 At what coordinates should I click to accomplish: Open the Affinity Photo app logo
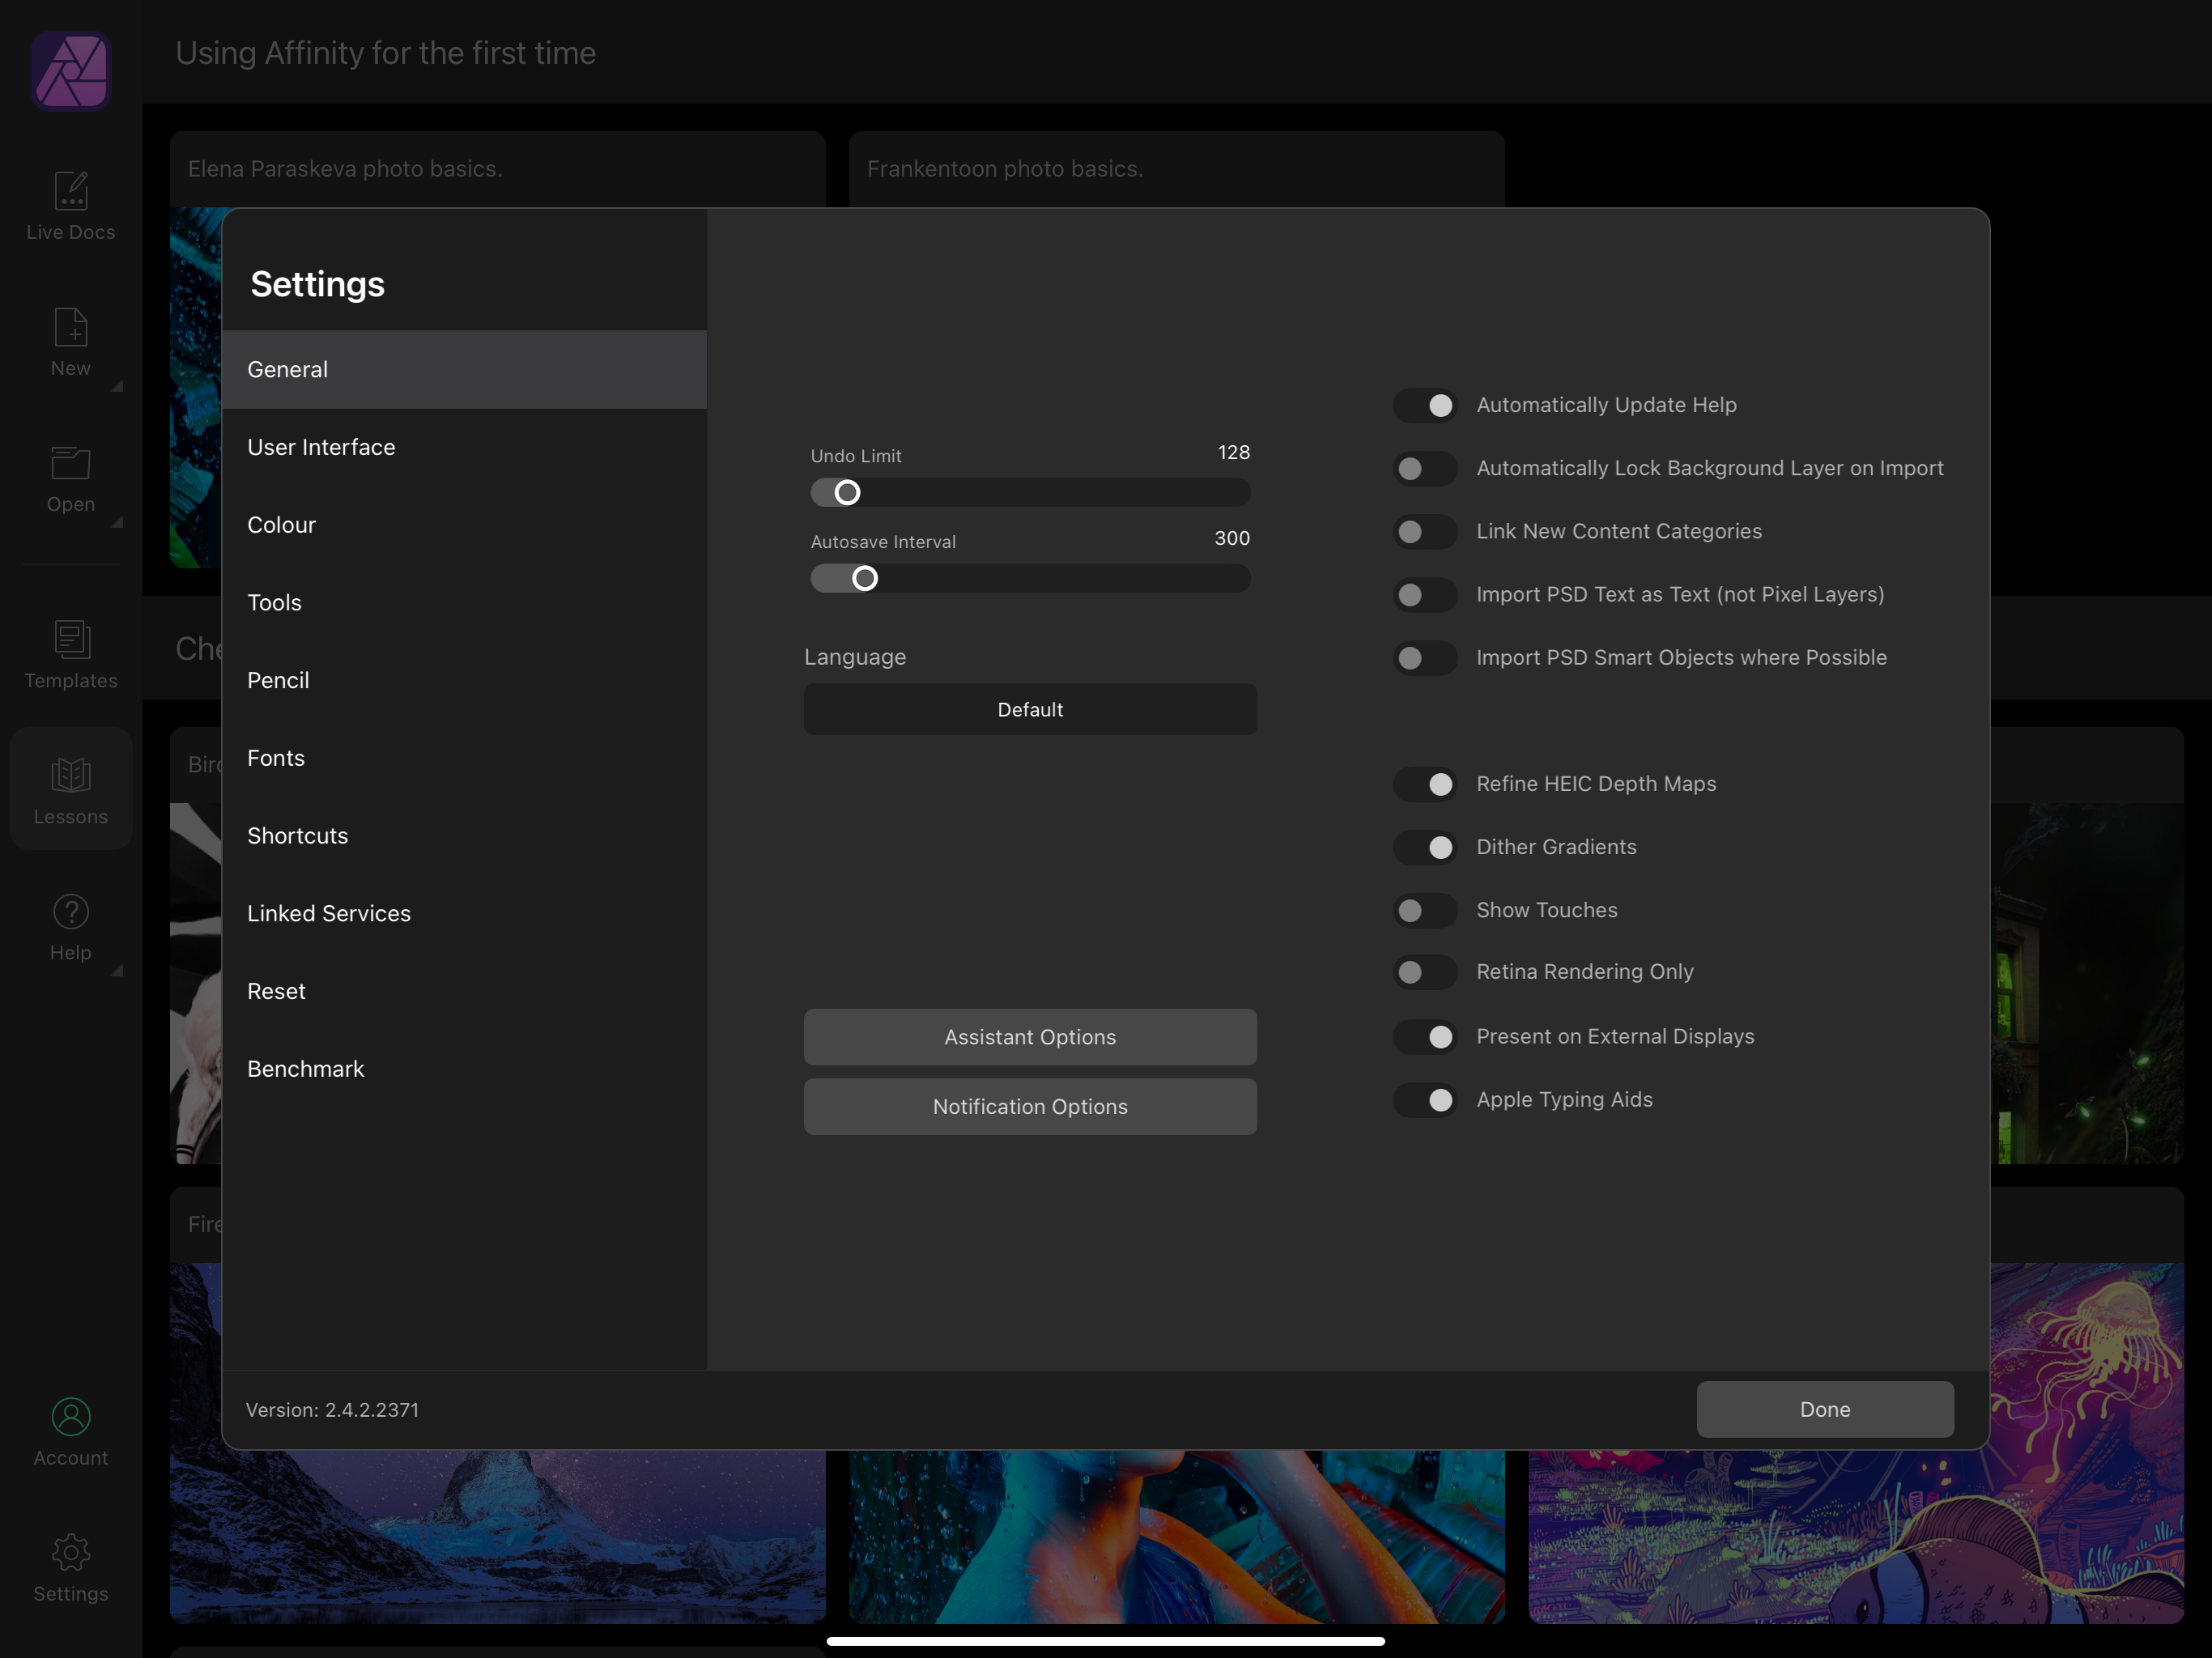pos(70,70)
